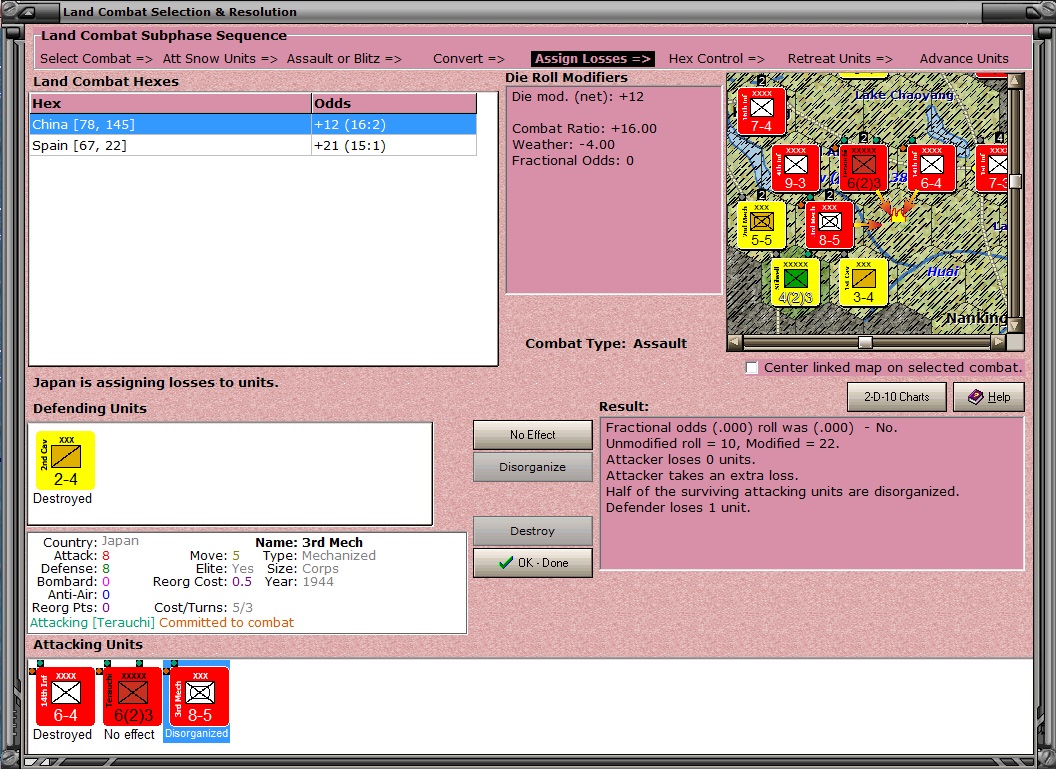The height and width of the screenshot is (769, 1056).
Task: Select the 2nd Cav 2-4 defending unit
Action: tap(65, 461)
